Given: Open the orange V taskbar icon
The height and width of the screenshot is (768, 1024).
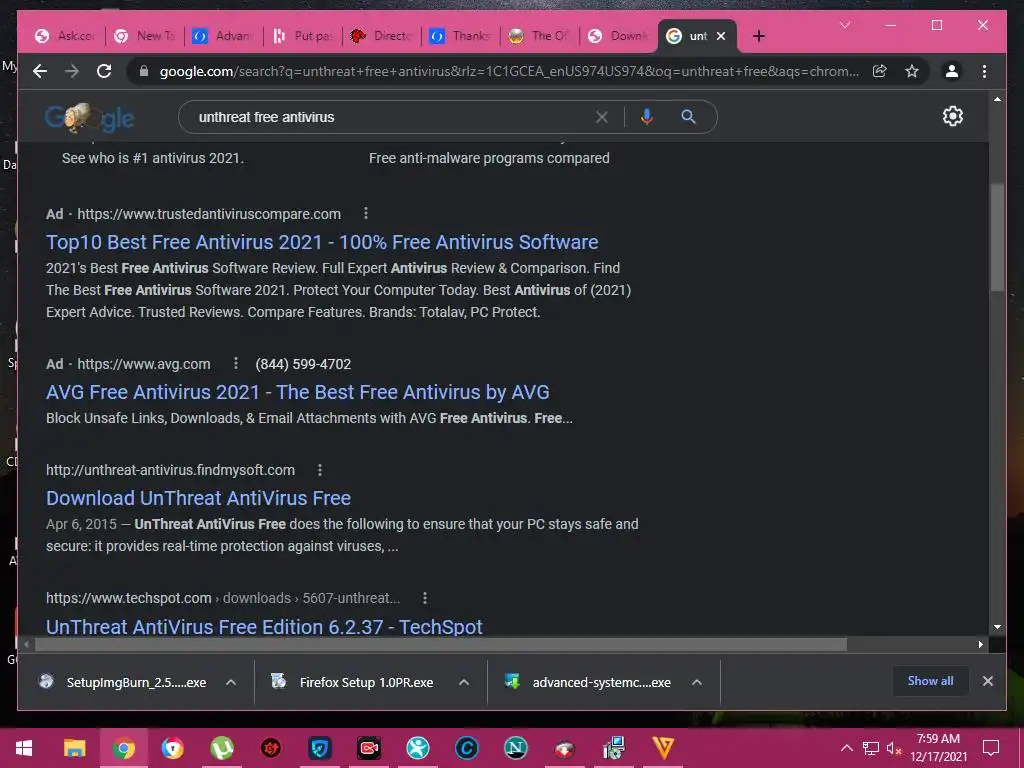Looking at the screenshot, I should pyautogui.click(x=663, y=748).
